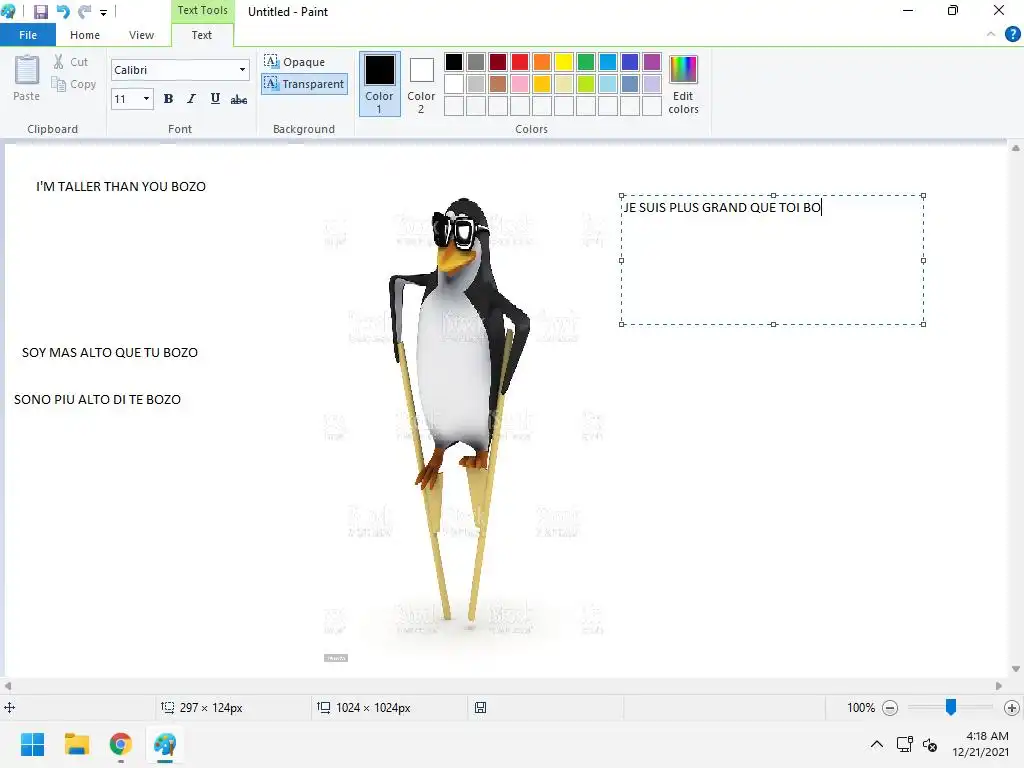Click the zoom in plus button

[x=1012, y=708]
